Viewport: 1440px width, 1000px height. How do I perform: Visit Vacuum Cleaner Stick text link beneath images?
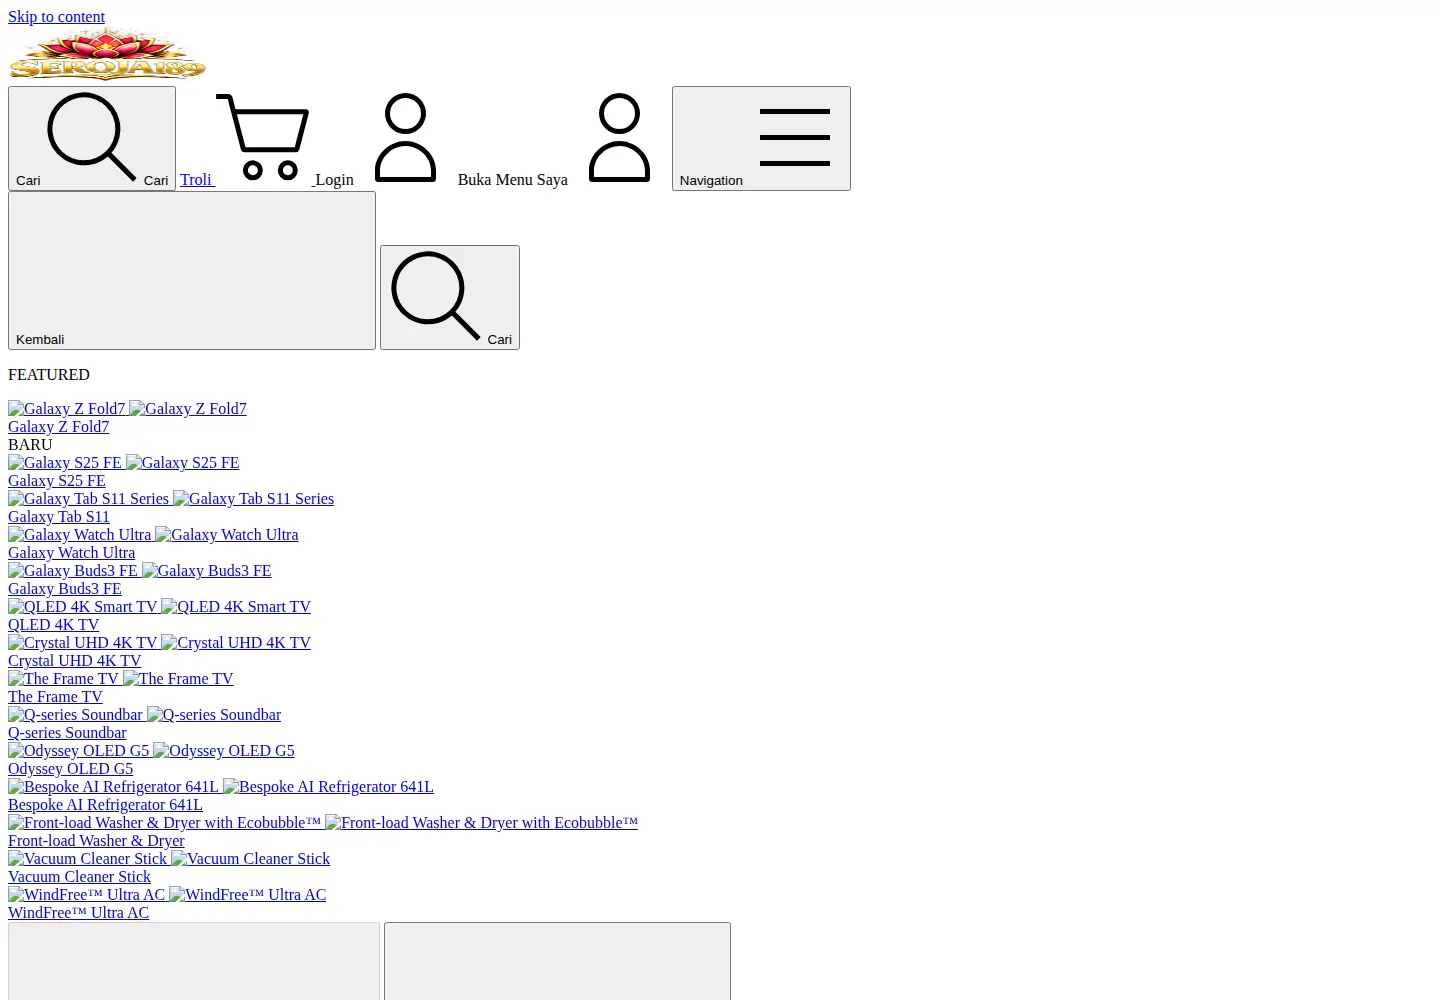80,876
